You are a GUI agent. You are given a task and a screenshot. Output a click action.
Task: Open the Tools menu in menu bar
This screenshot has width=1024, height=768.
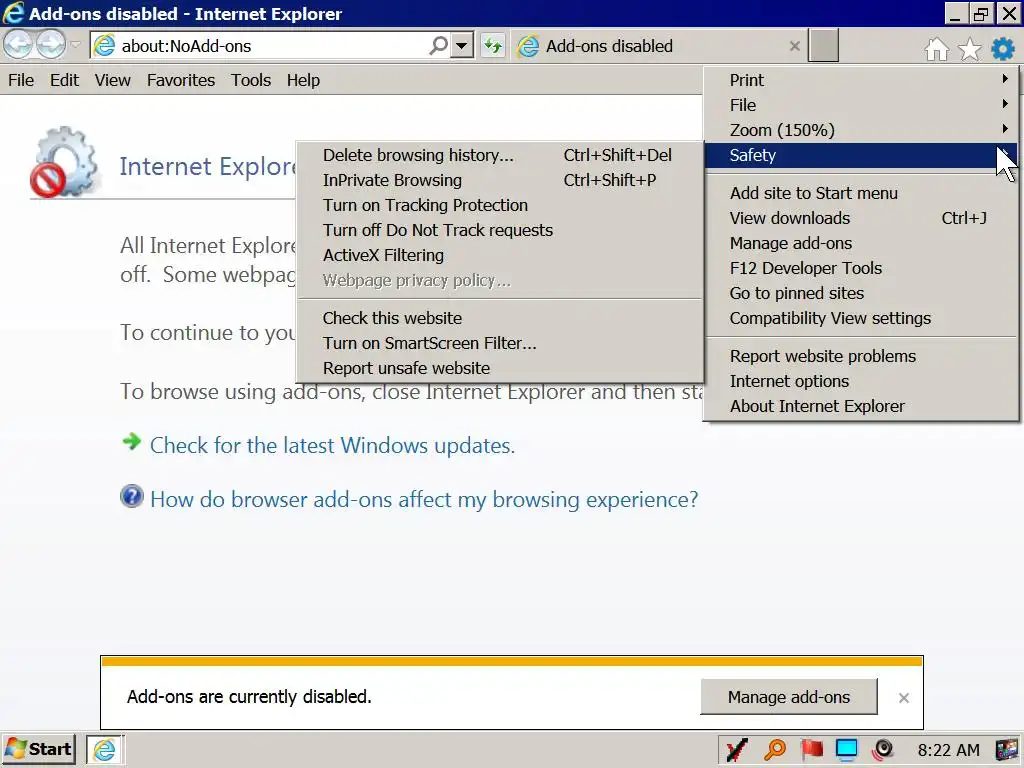tap(251, 80)
